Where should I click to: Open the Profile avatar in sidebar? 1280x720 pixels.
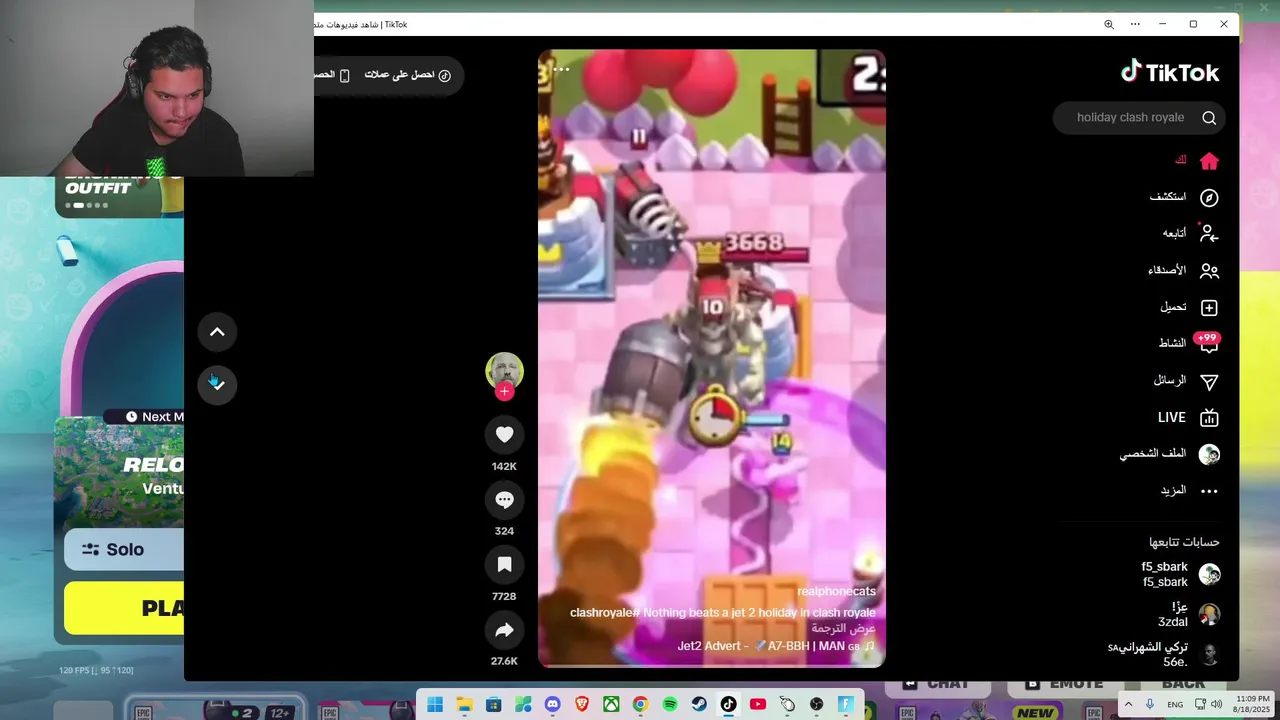coord(1209,455)
